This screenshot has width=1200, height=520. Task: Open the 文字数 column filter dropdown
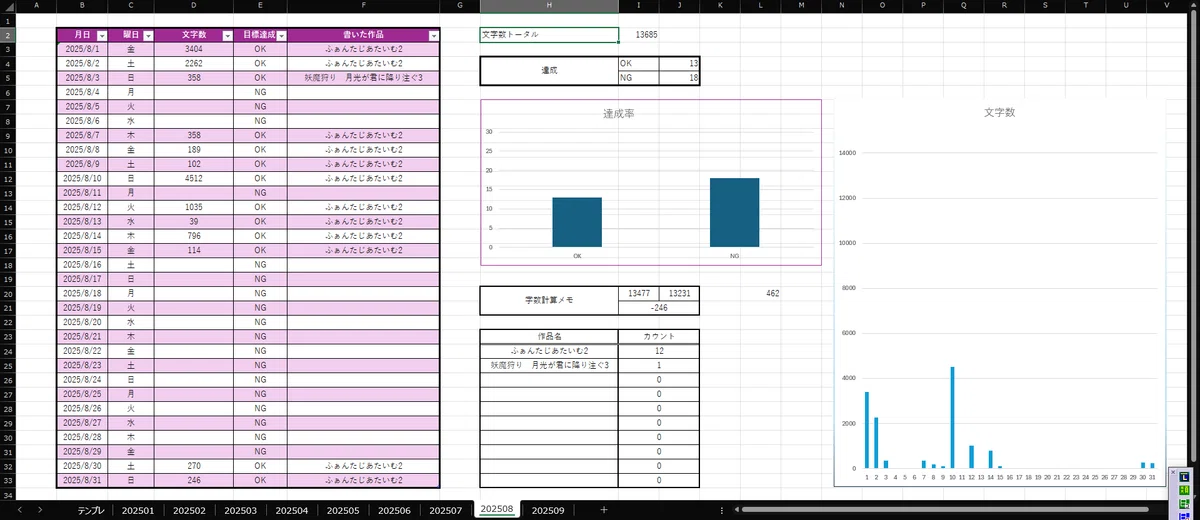(226, 35)
